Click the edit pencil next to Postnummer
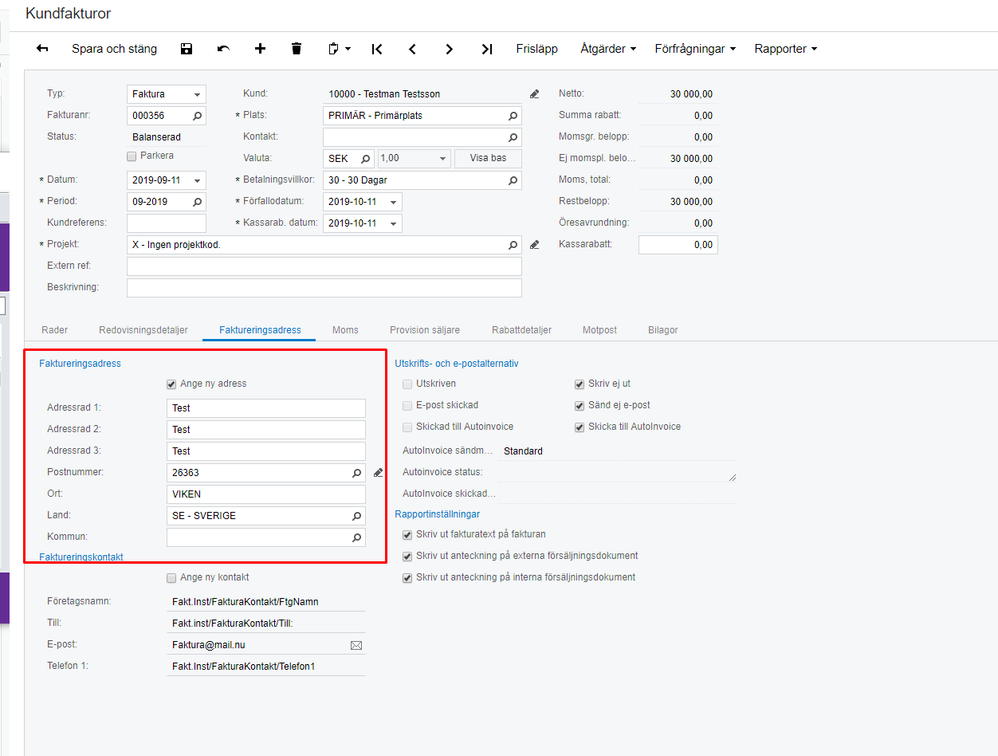 click(x=378, y=473)
